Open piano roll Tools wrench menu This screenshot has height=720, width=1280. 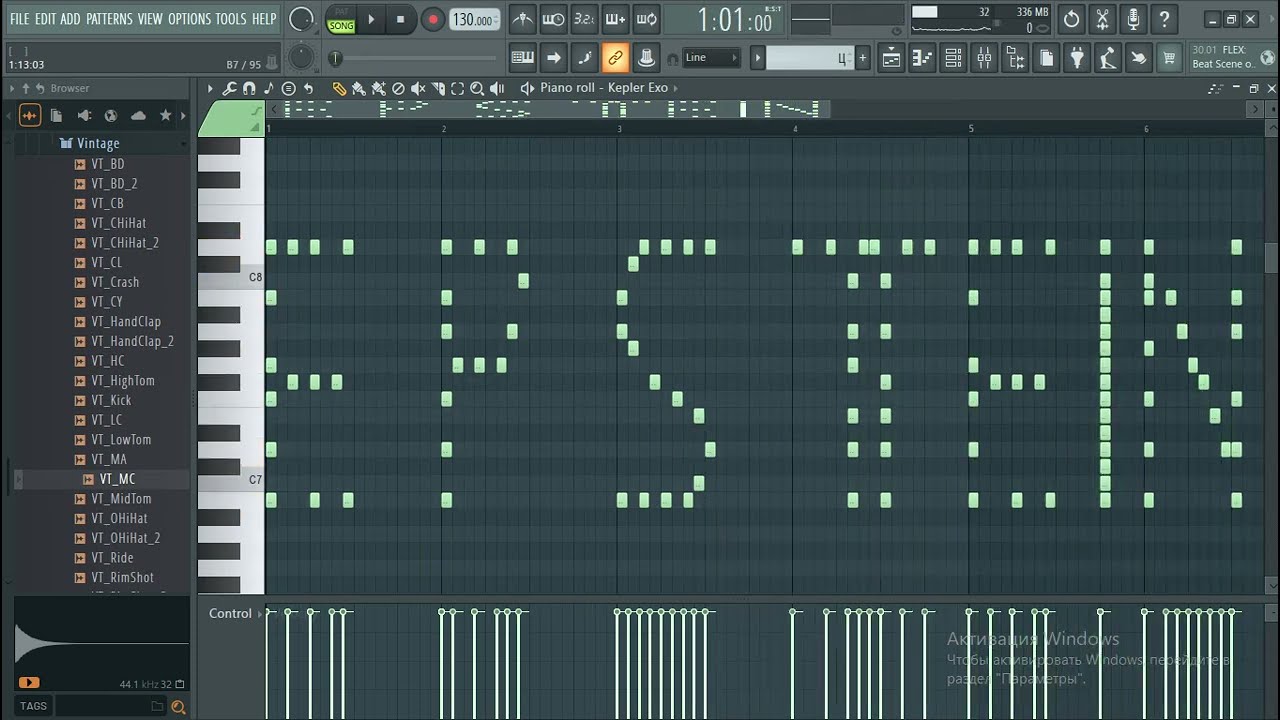click(x=229, y=88)
